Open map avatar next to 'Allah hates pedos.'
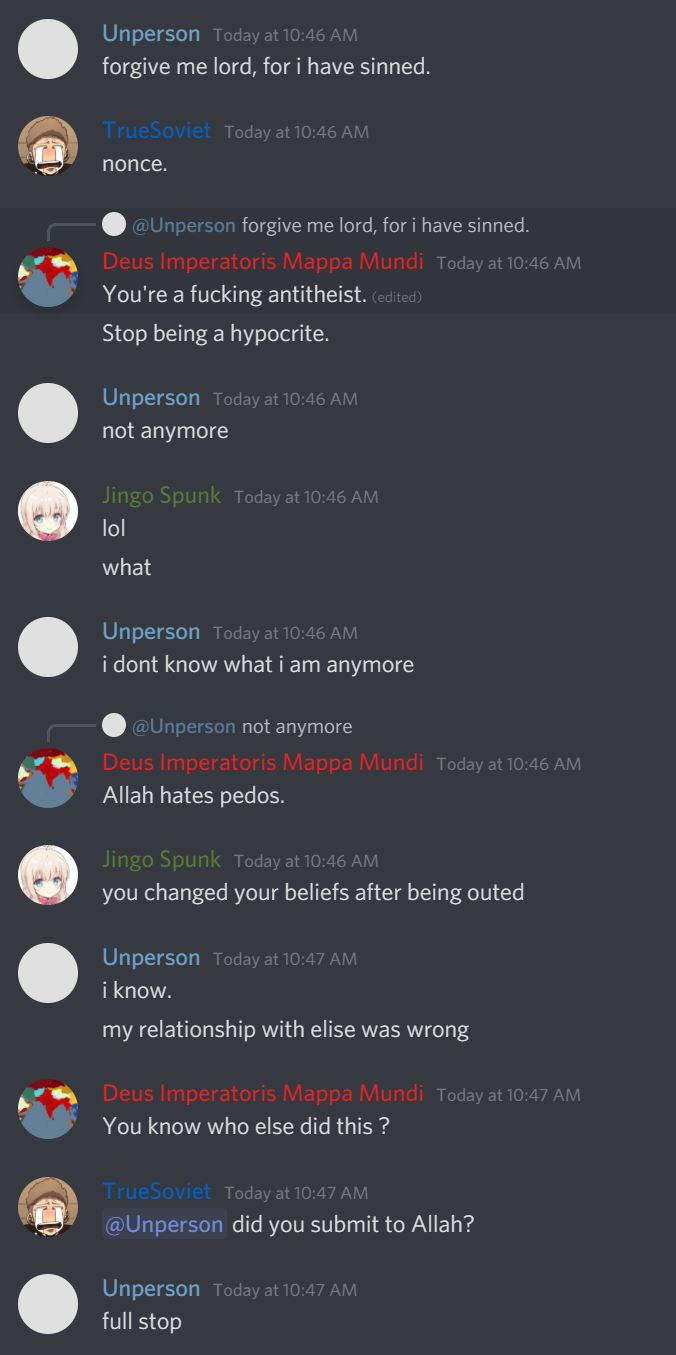Viewport: 676px width, 1355px height. (48, 779)
